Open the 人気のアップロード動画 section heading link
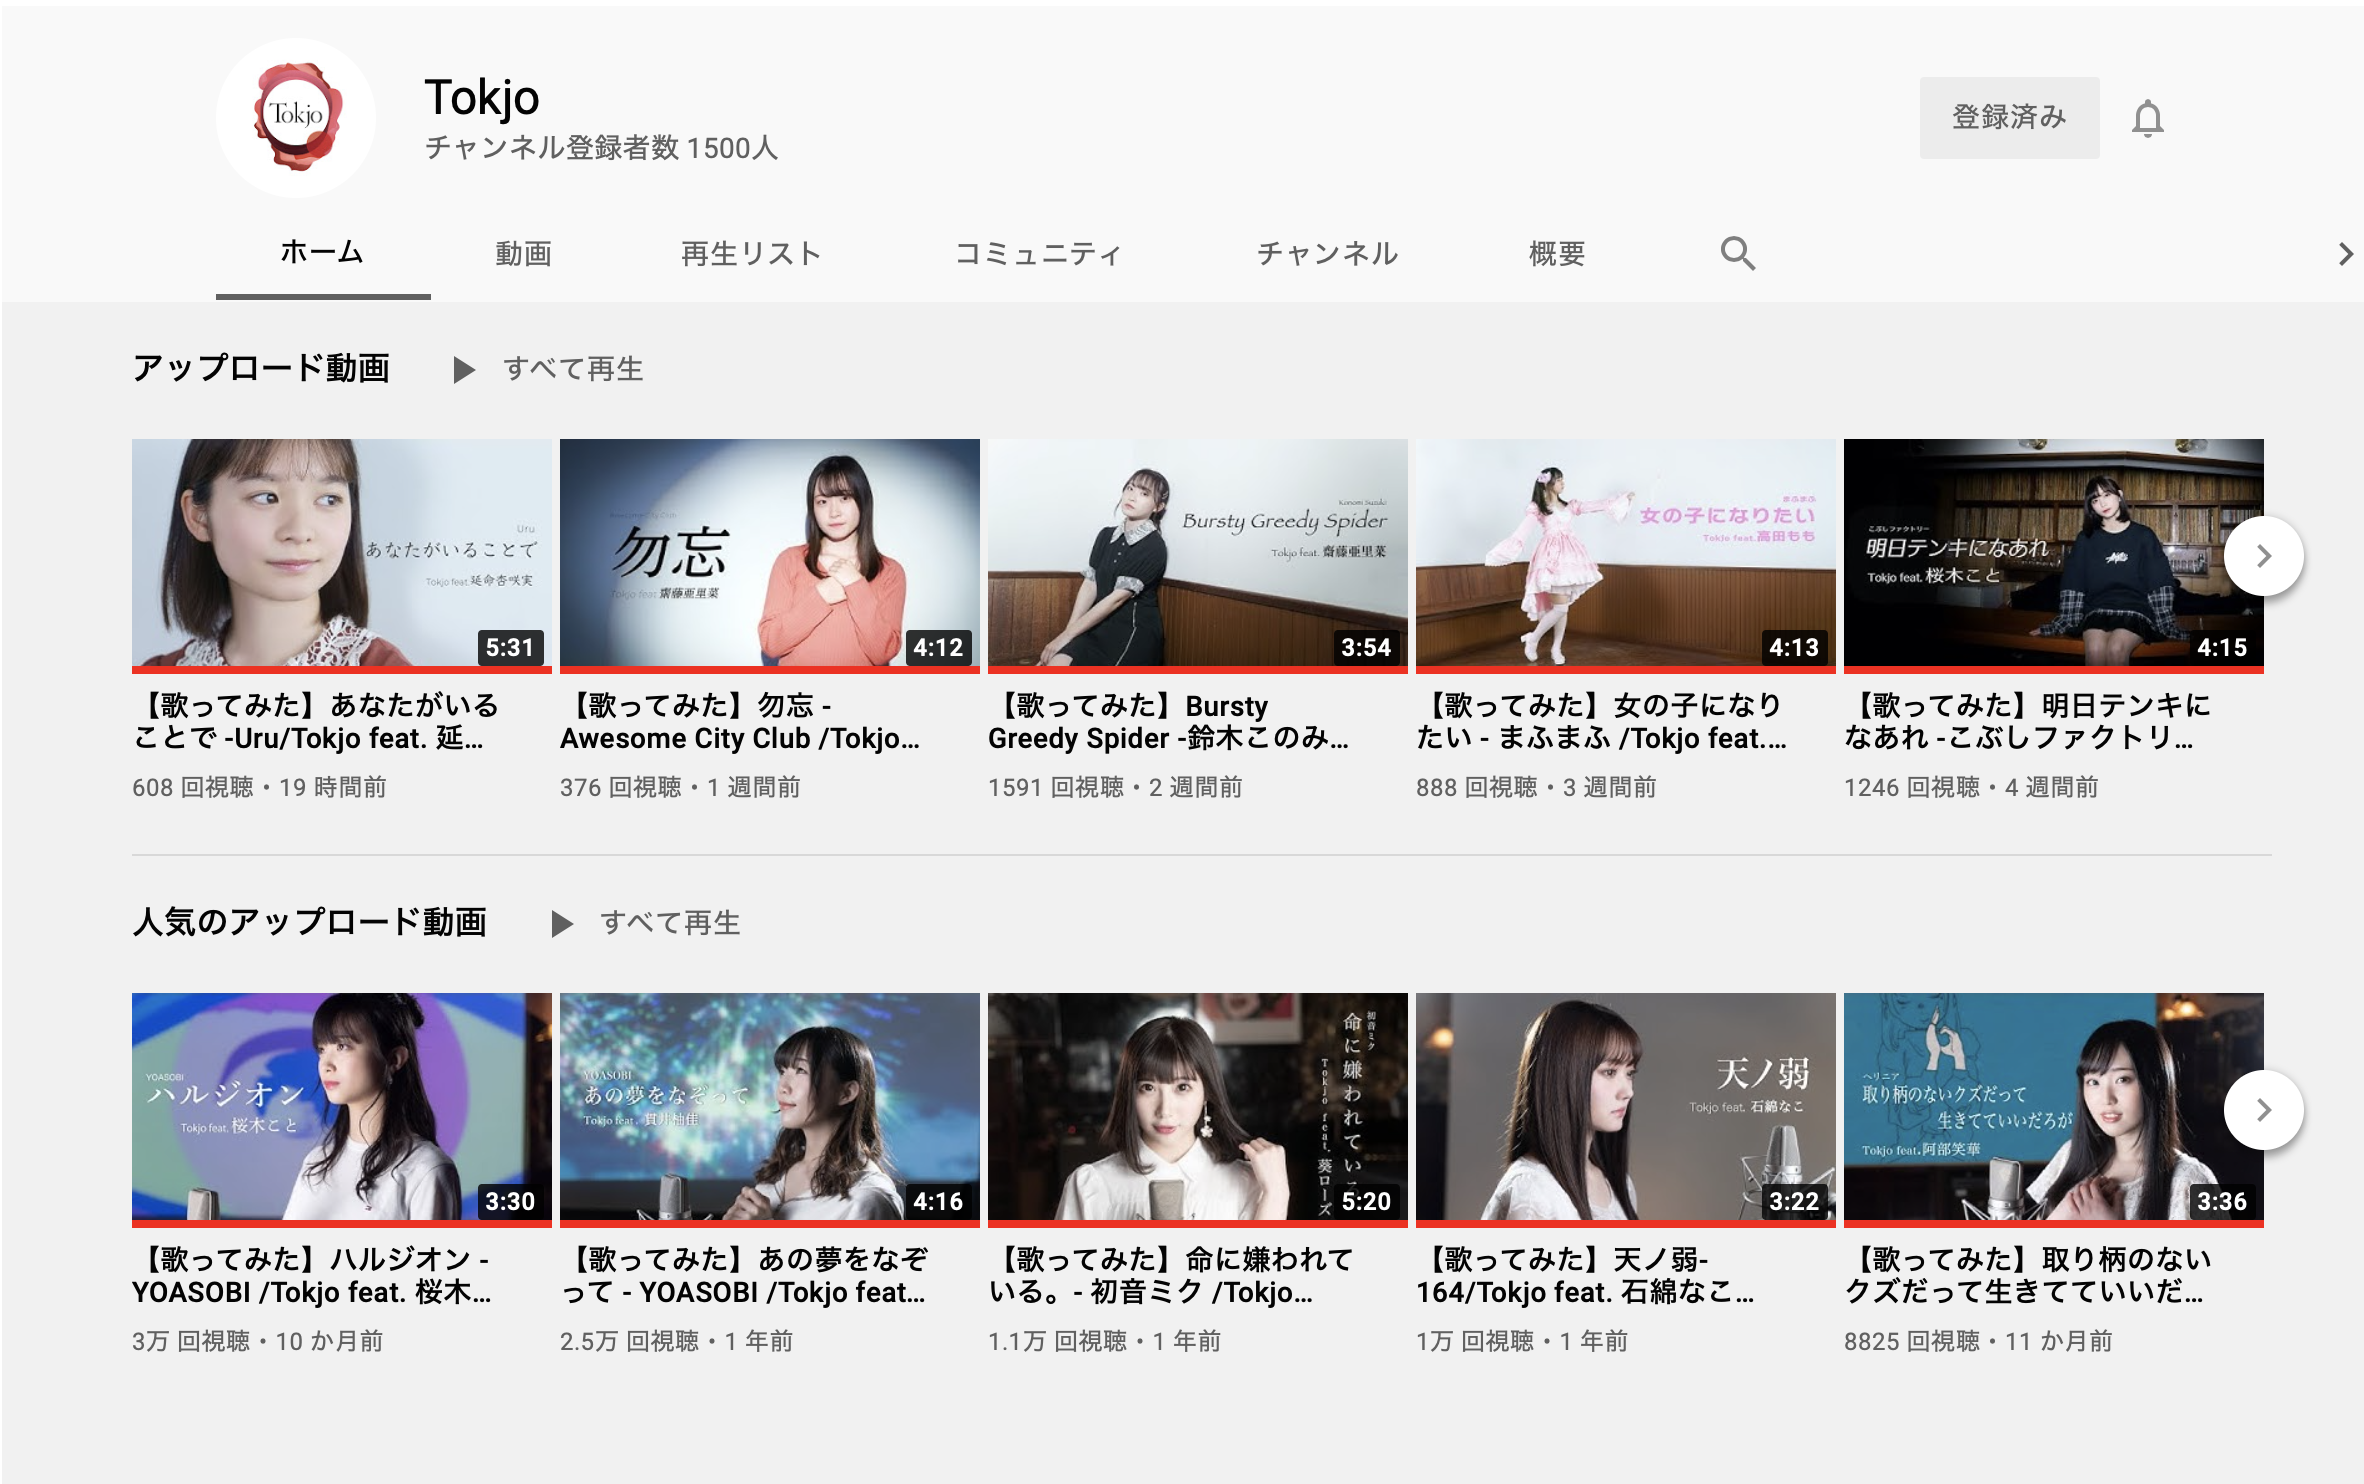 coord(309,922)
